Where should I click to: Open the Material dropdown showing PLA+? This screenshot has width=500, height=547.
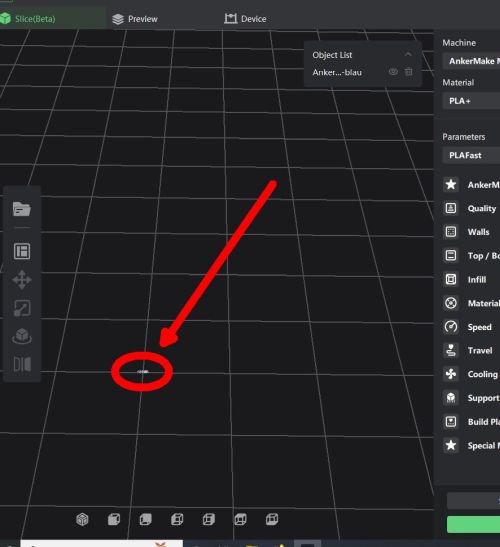(x=471, y=101)
